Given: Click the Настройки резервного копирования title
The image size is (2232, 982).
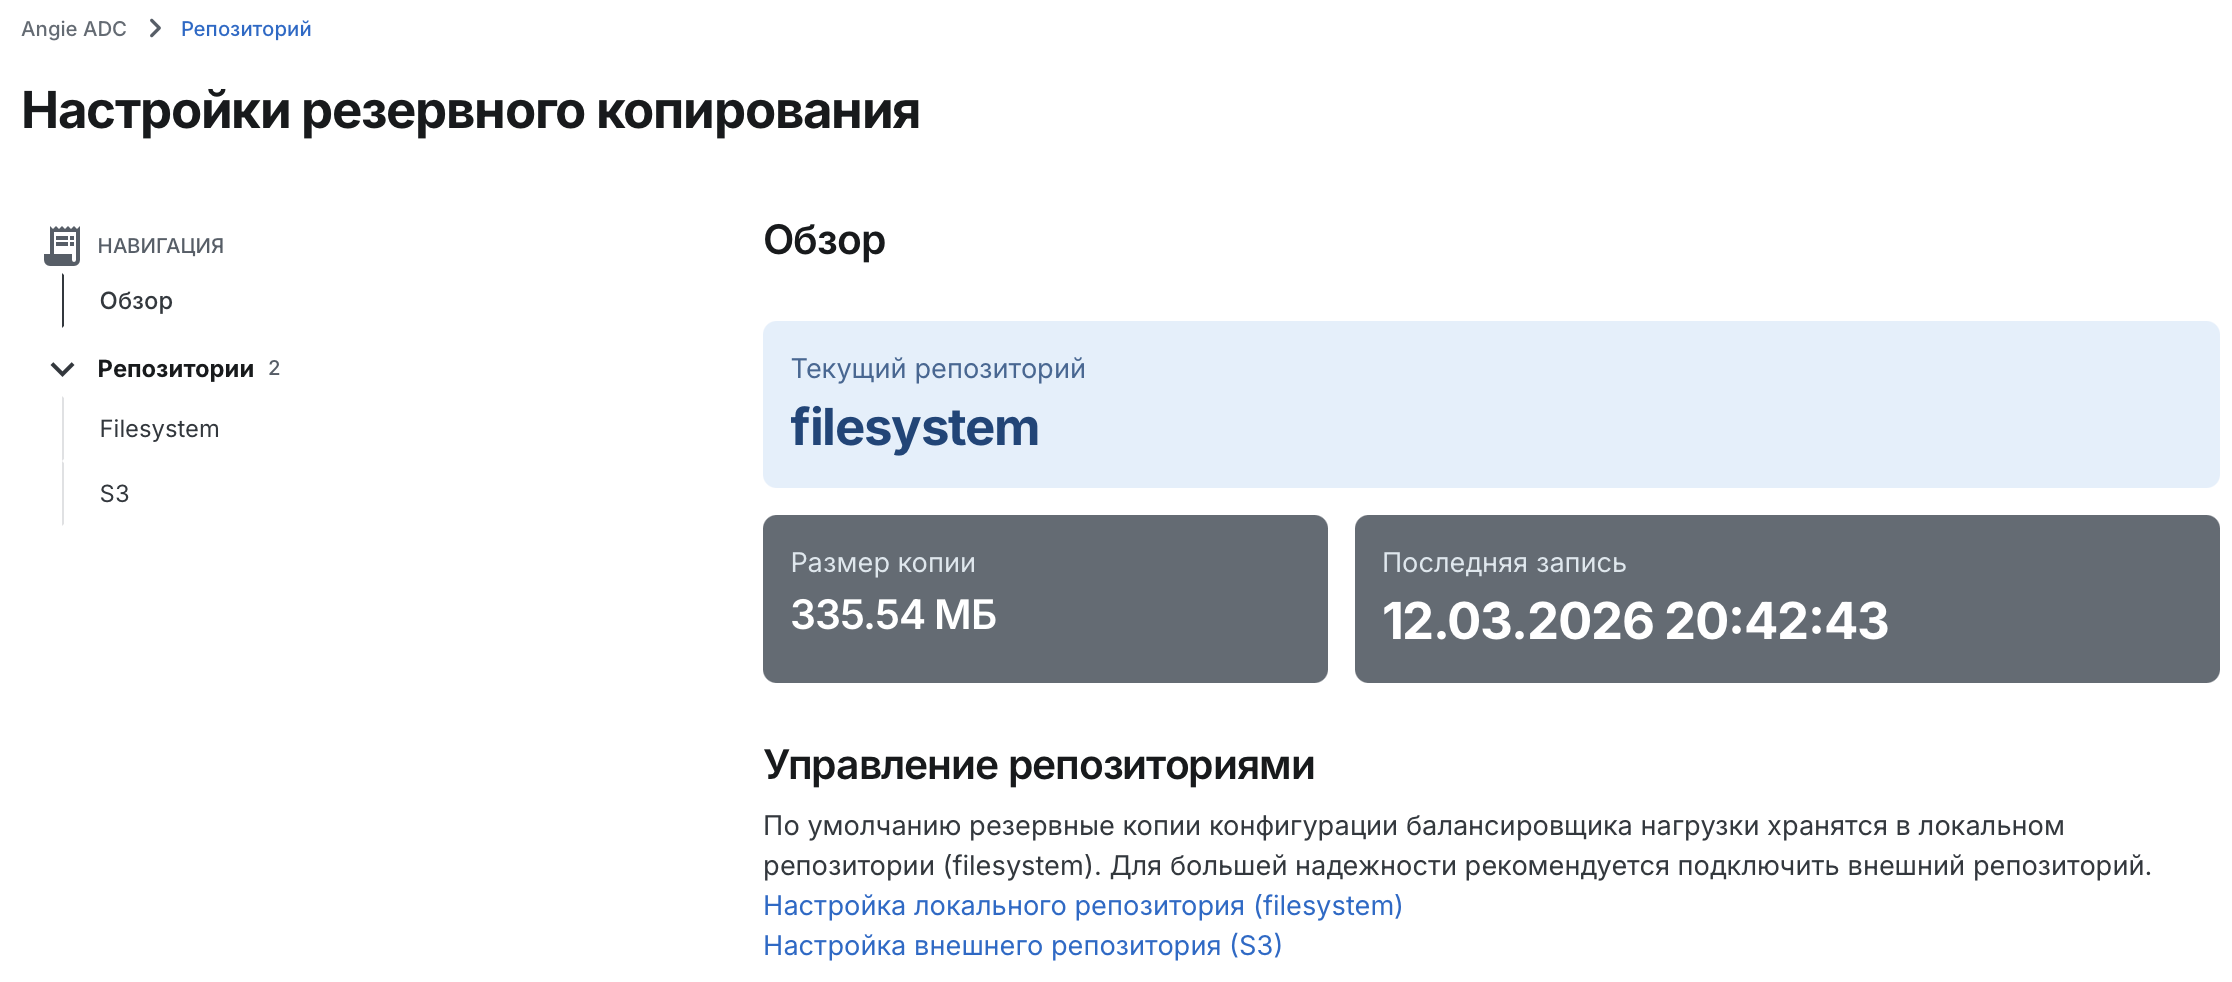Looking at the screenshot, I should pyautogui.click(x=470, y=111).
